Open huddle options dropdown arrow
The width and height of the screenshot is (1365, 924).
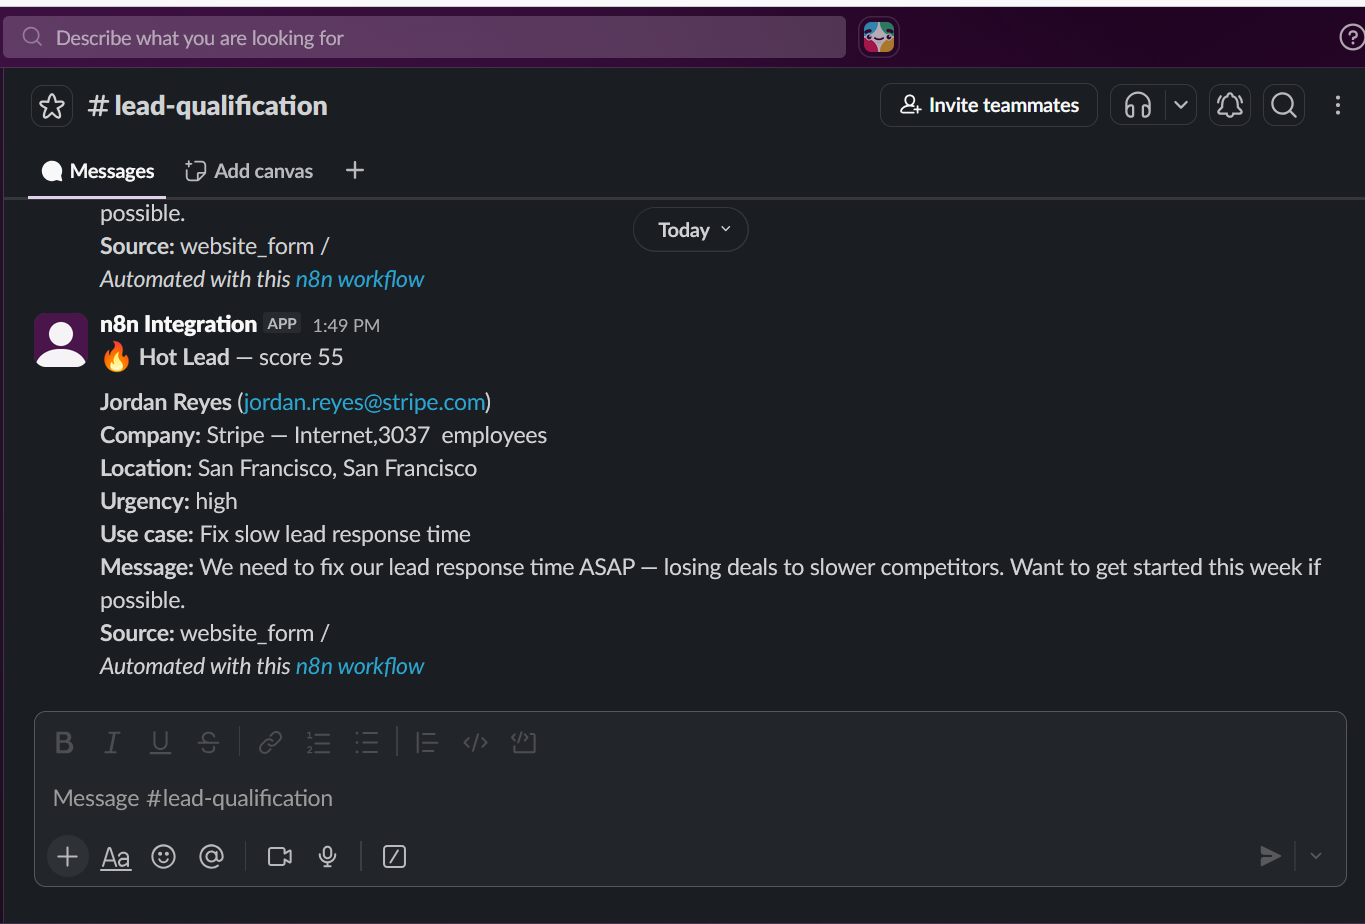tap(1181, 105)
